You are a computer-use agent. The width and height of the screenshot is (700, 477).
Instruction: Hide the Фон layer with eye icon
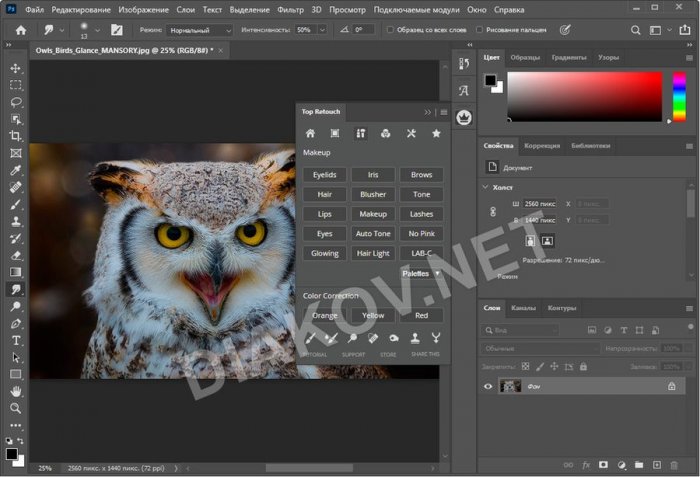tap(488, 386)
